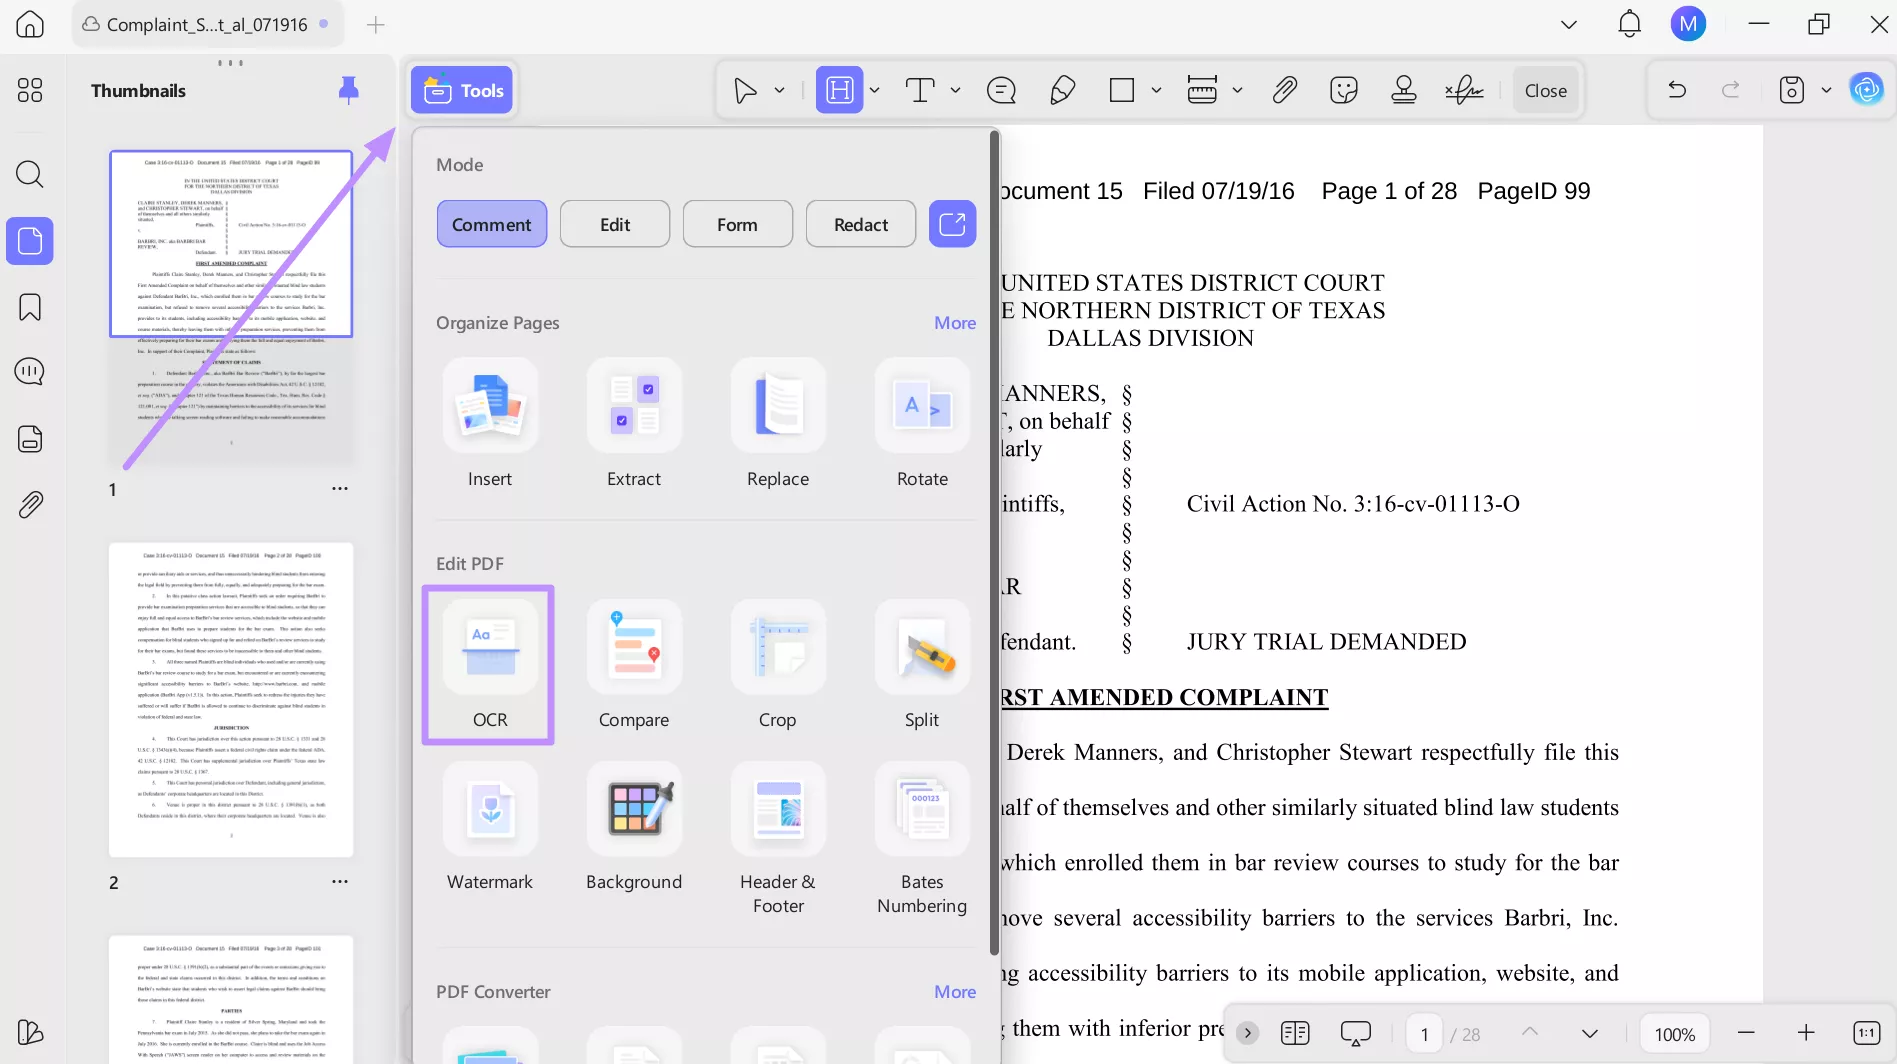Select the Complaint_S...t_al_071916 document tab
The image size is (1897, 1064).
[x=205, y=24]
